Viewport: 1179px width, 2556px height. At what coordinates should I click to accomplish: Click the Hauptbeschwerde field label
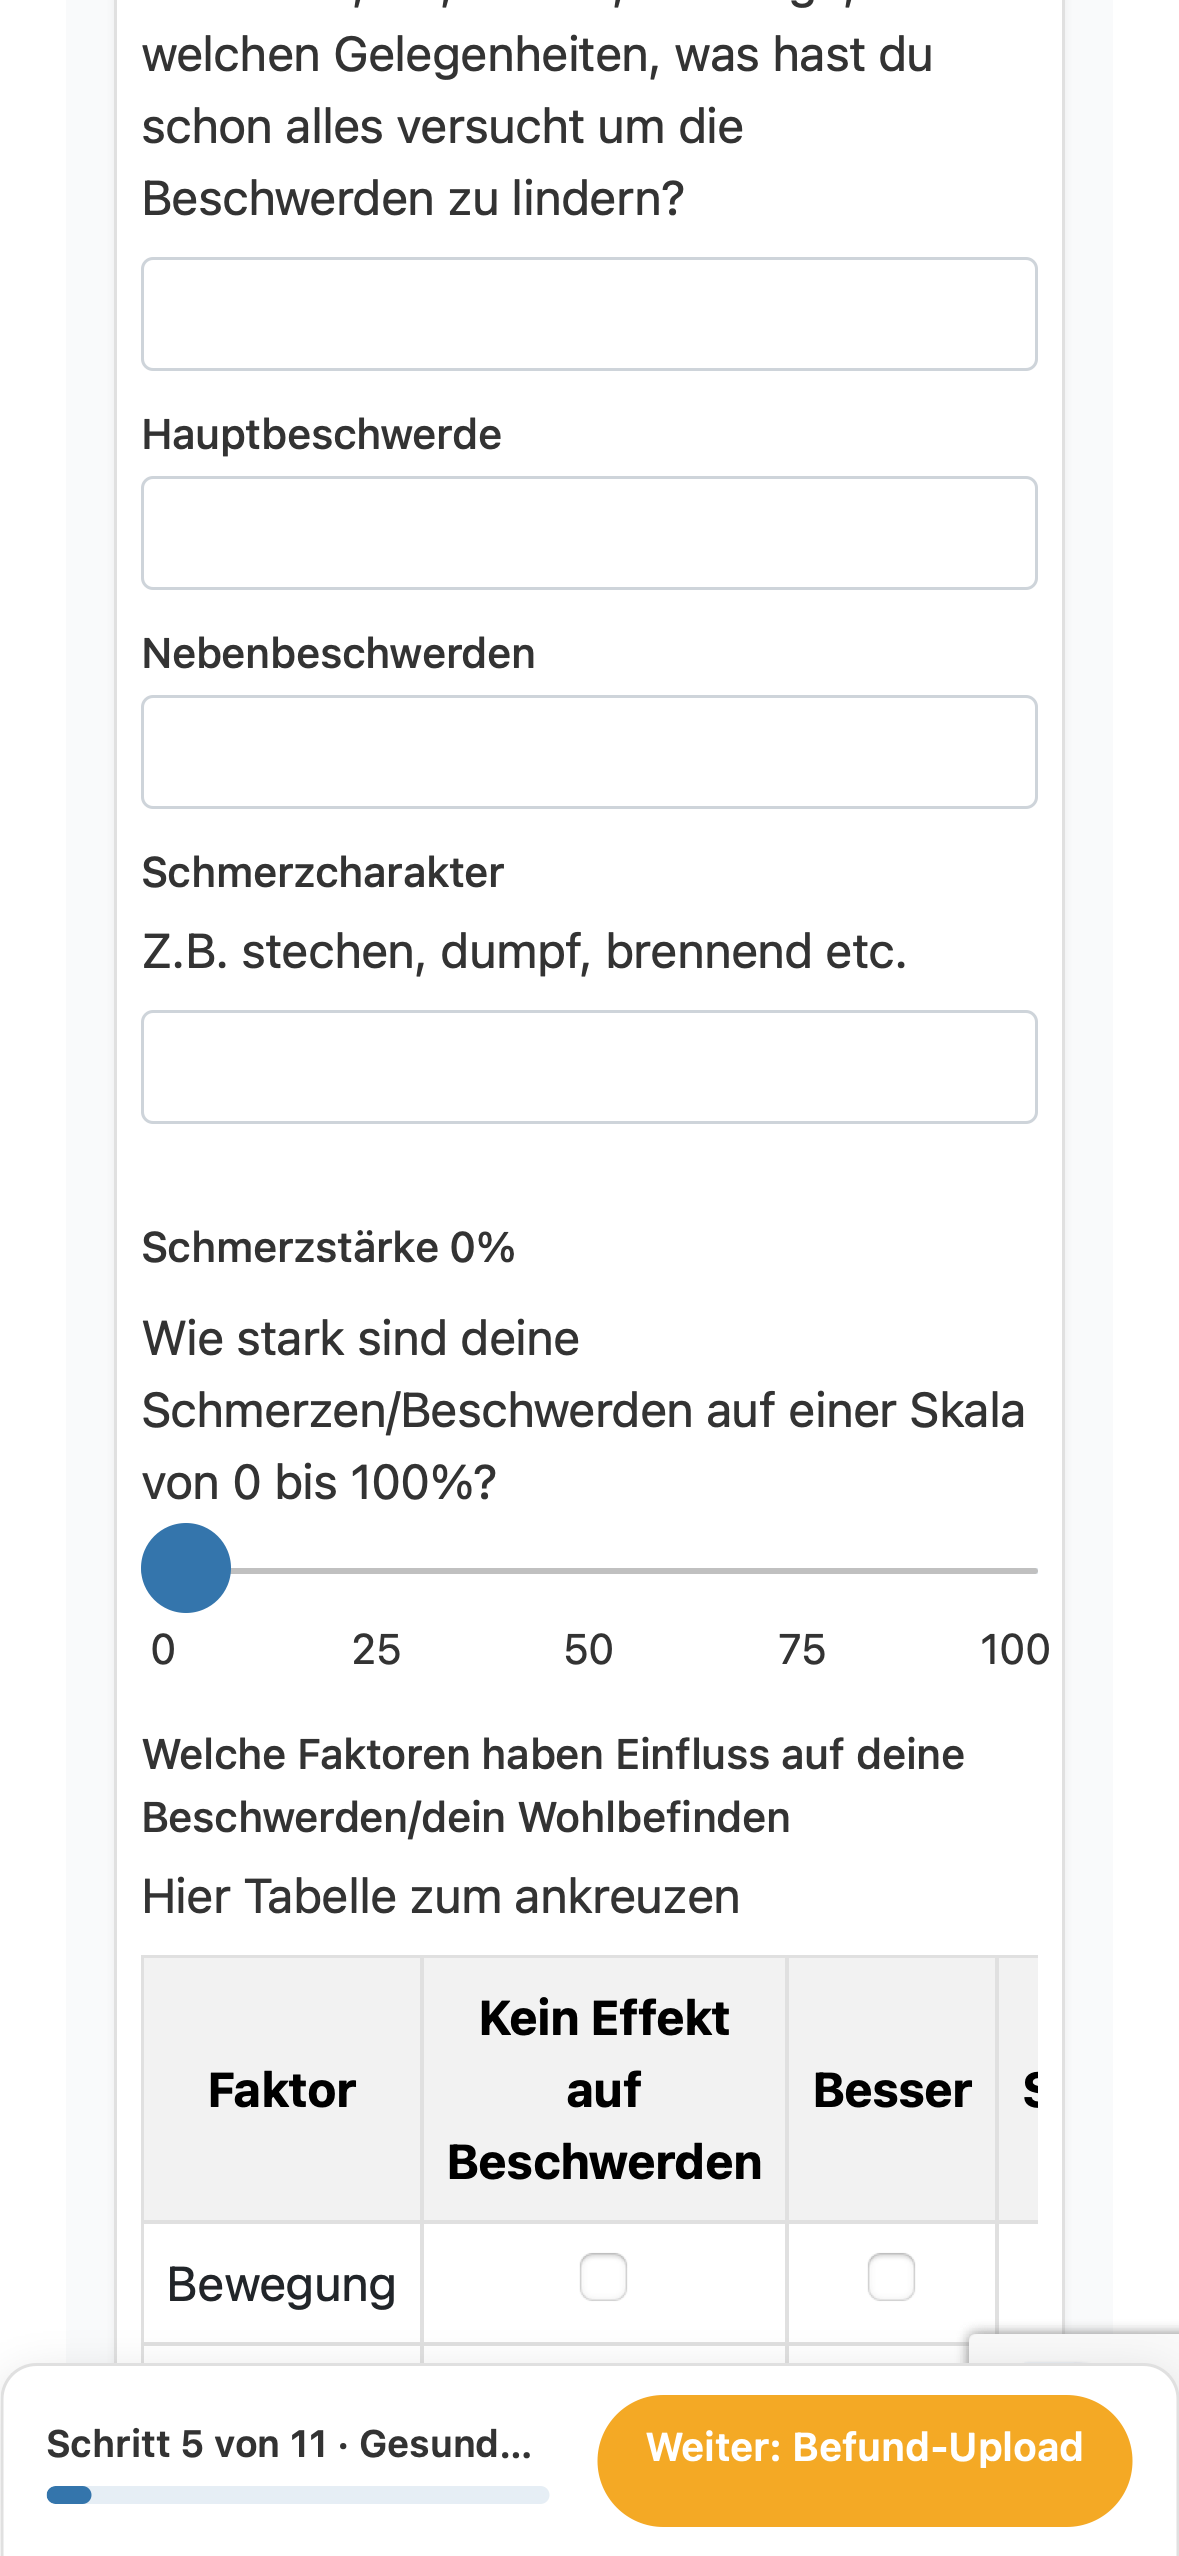(x=322, y=435)
